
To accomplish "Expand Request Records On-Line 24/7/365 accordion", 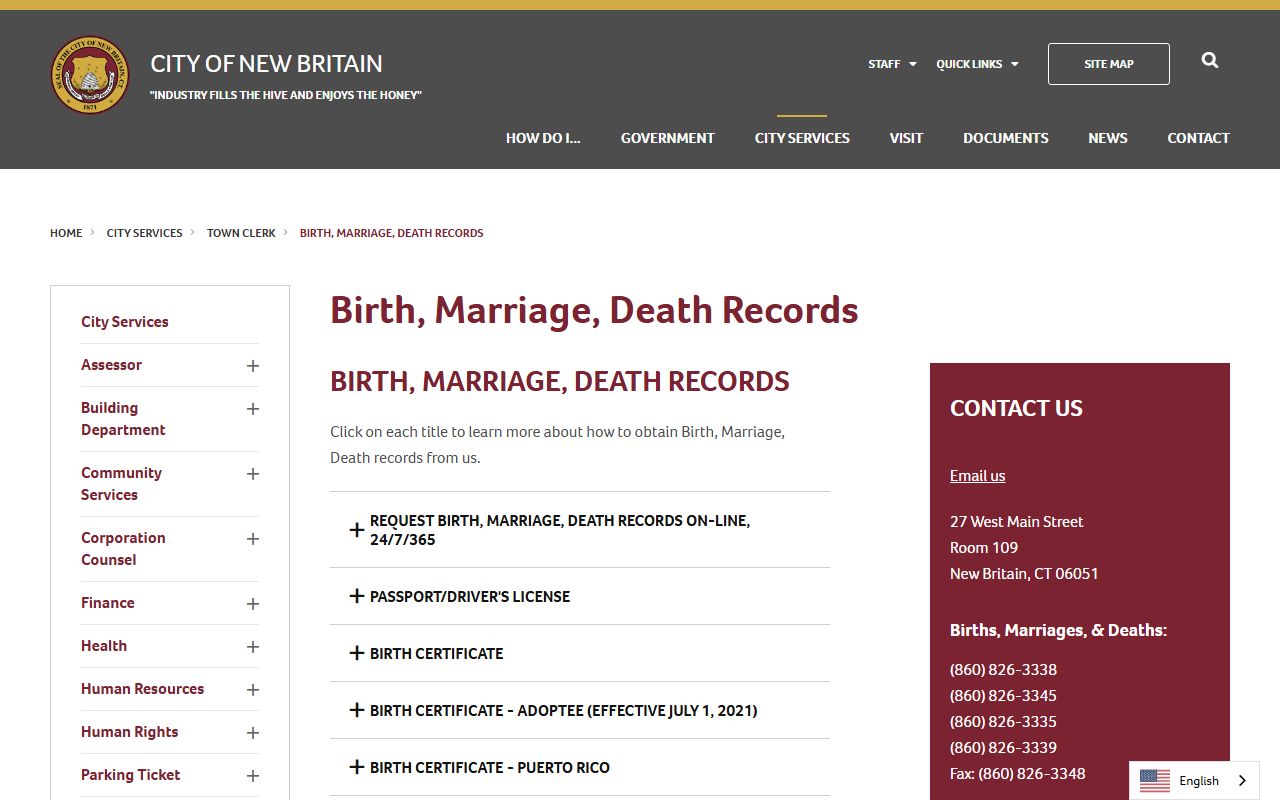I will 580,530.
